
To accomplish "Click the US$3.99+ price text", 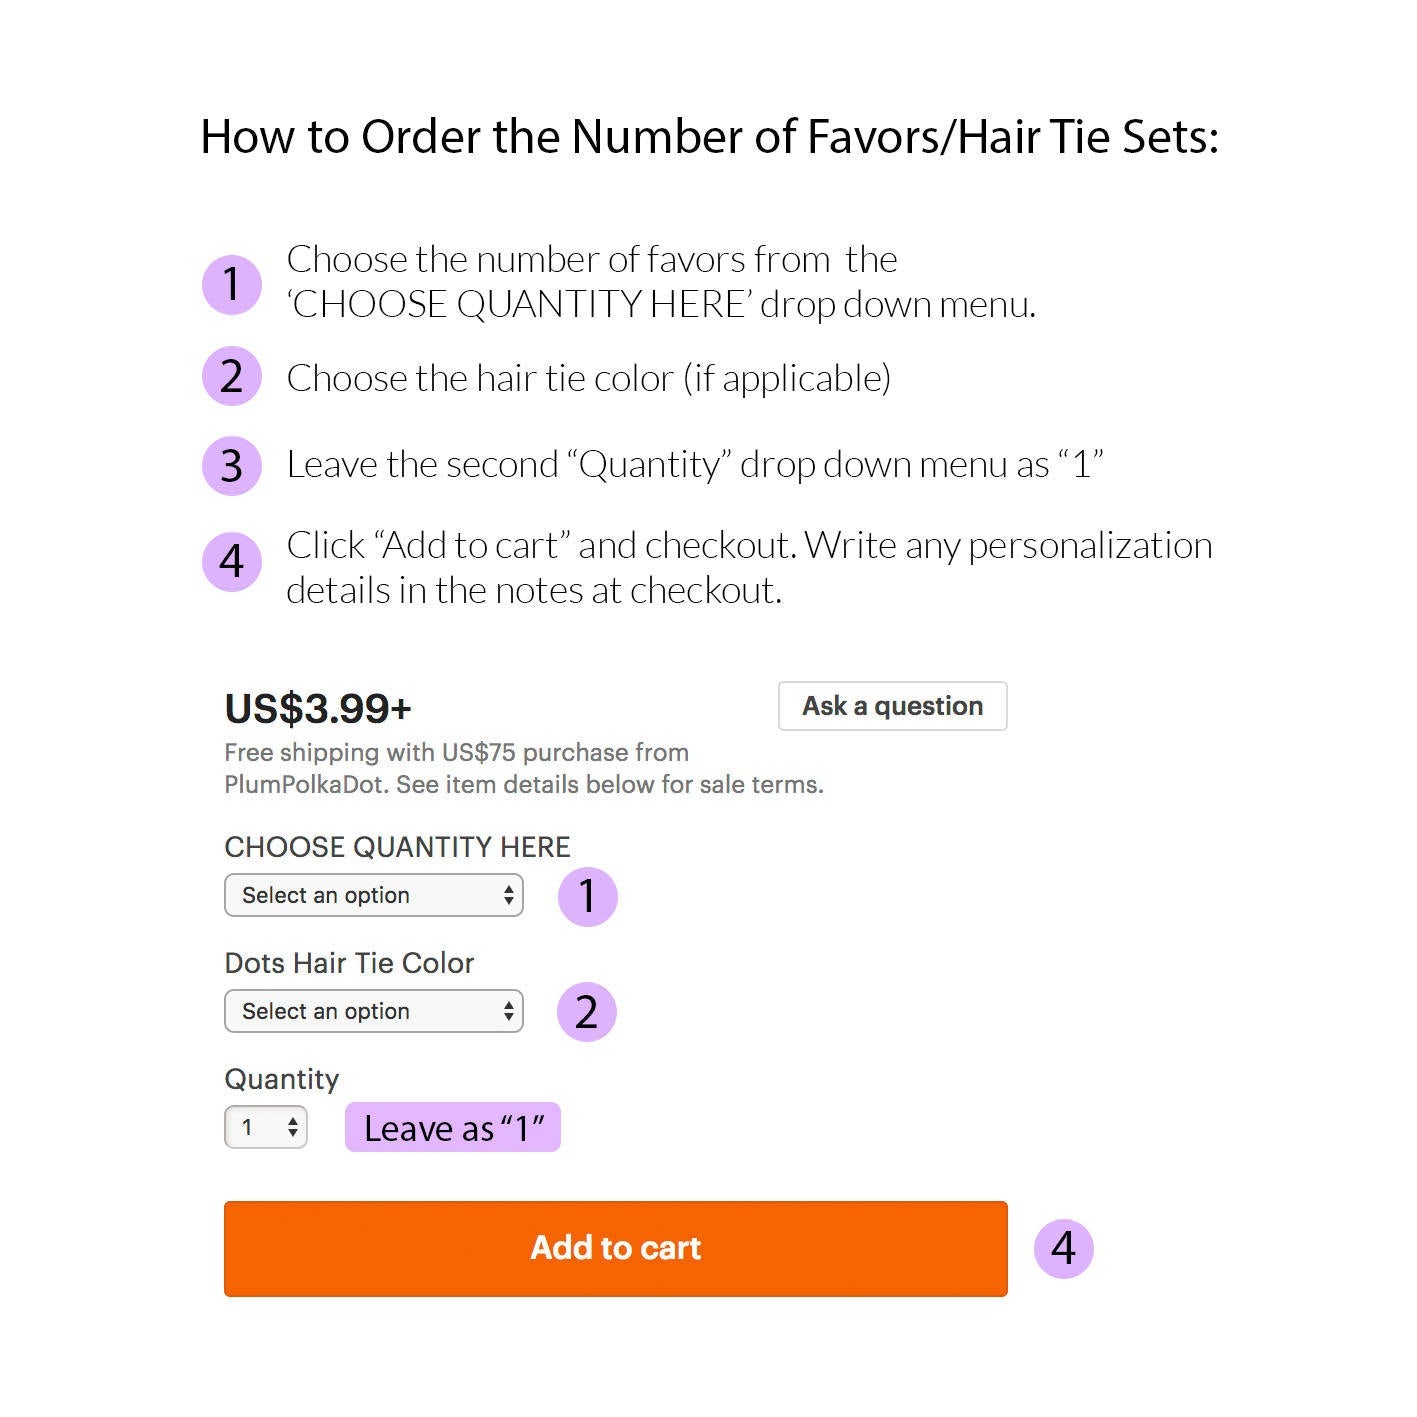I will point(318,709).
